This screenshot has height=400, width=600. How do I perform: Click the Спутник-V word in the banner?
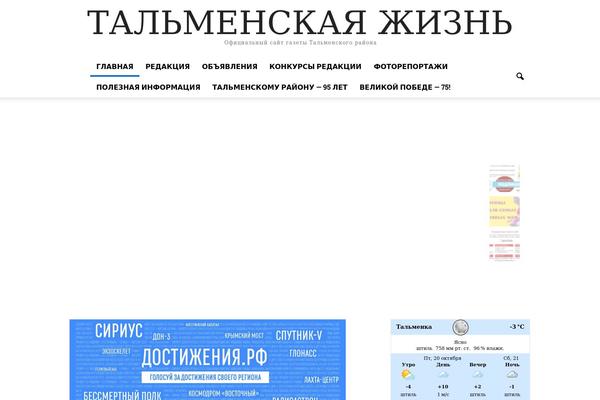(x=299, y=335)
